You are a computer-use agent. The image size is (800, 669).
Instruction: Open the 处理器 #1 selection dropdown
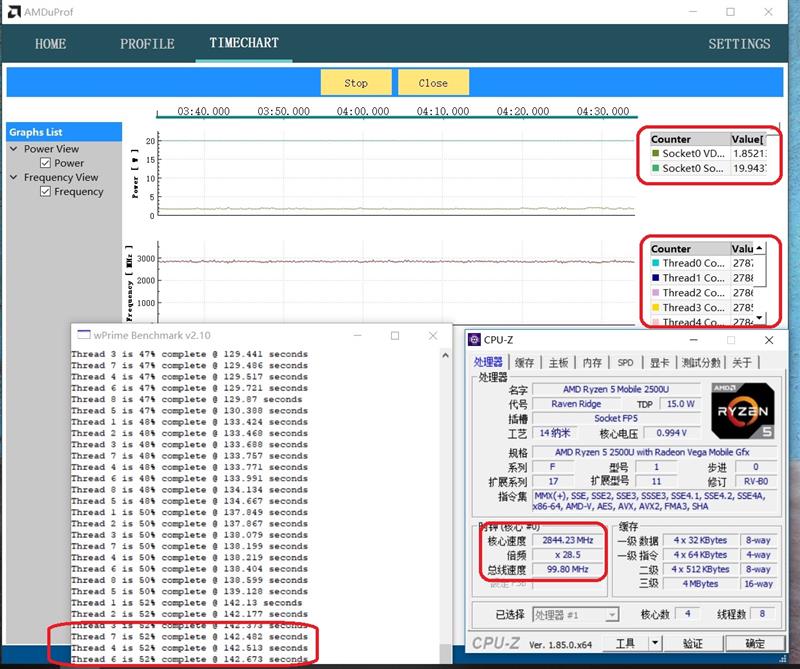pyautogui.click(x=576, y=615)
